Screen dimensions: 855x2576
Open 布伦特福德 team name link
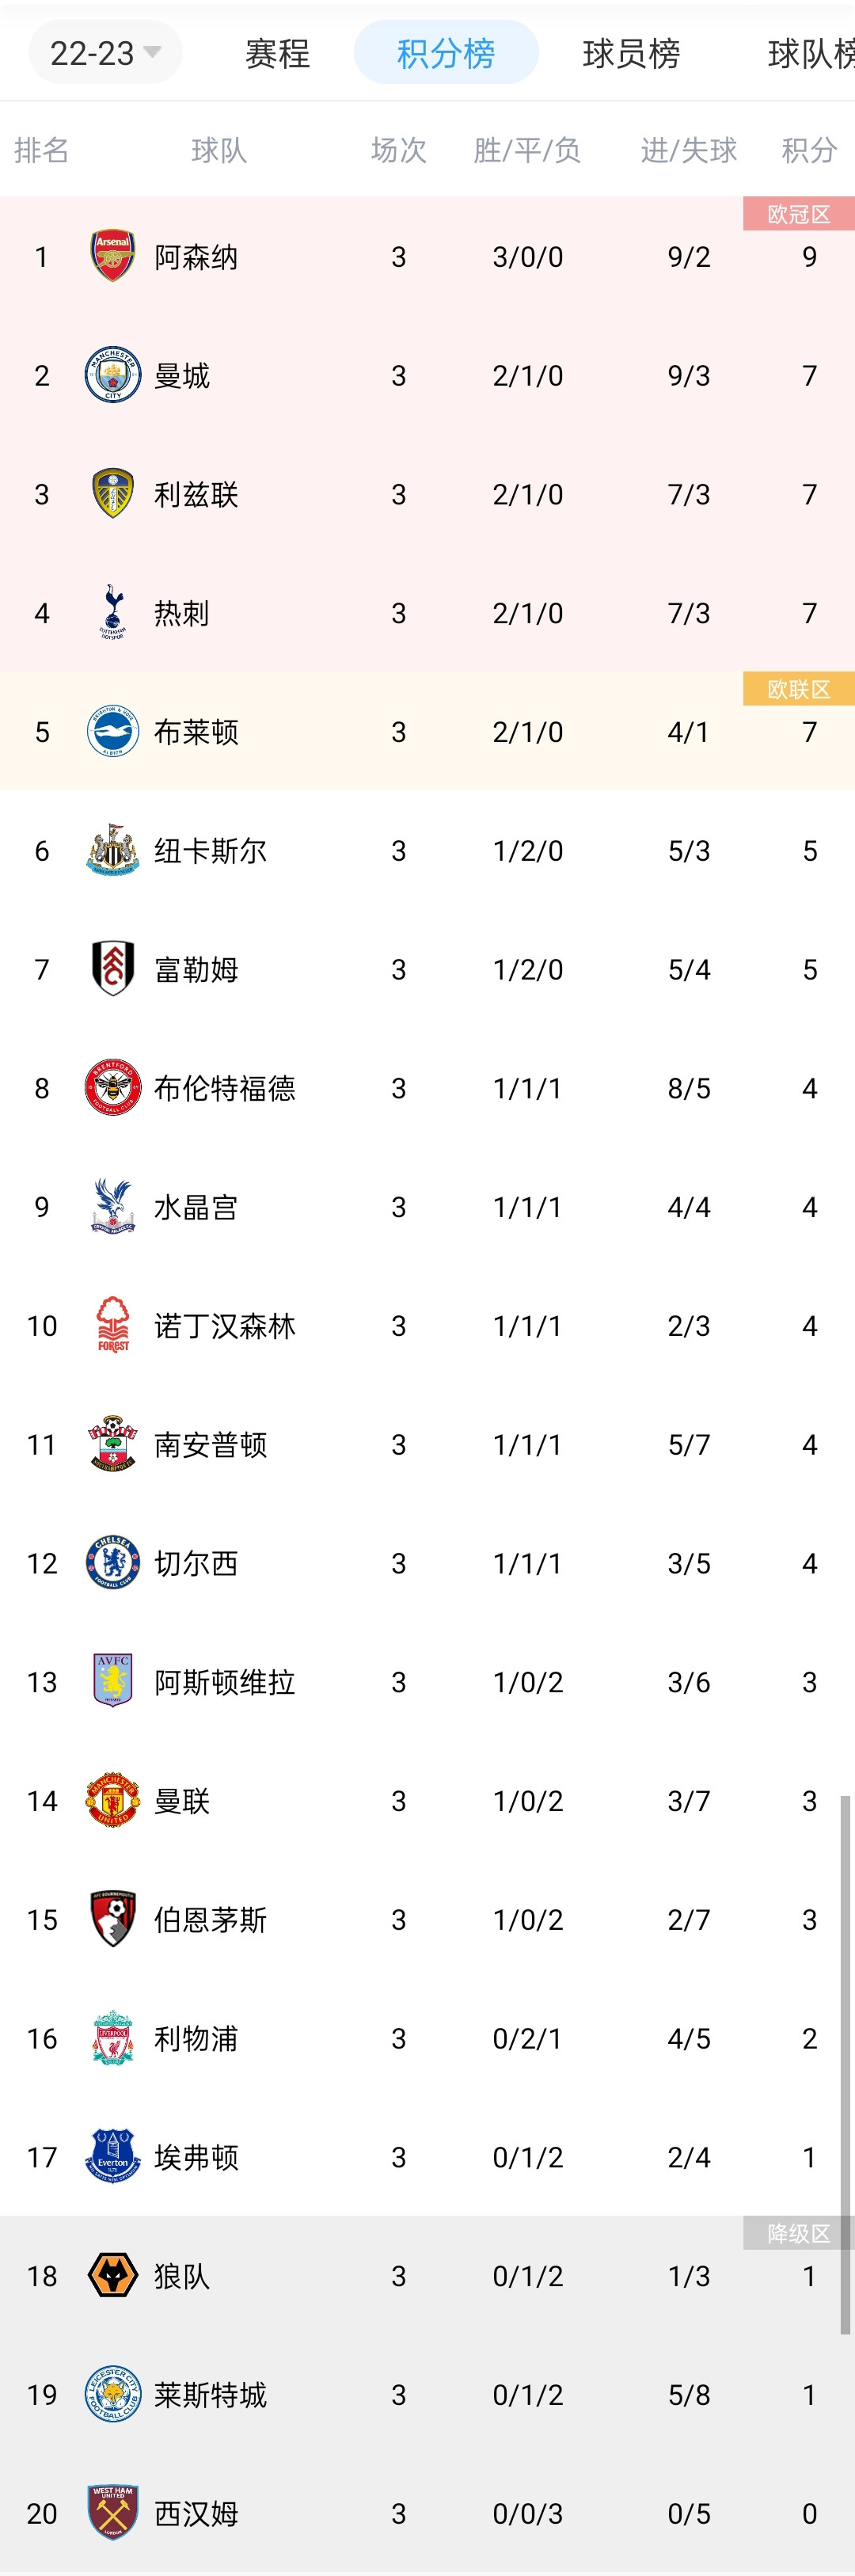click(x=225, y=1088)
